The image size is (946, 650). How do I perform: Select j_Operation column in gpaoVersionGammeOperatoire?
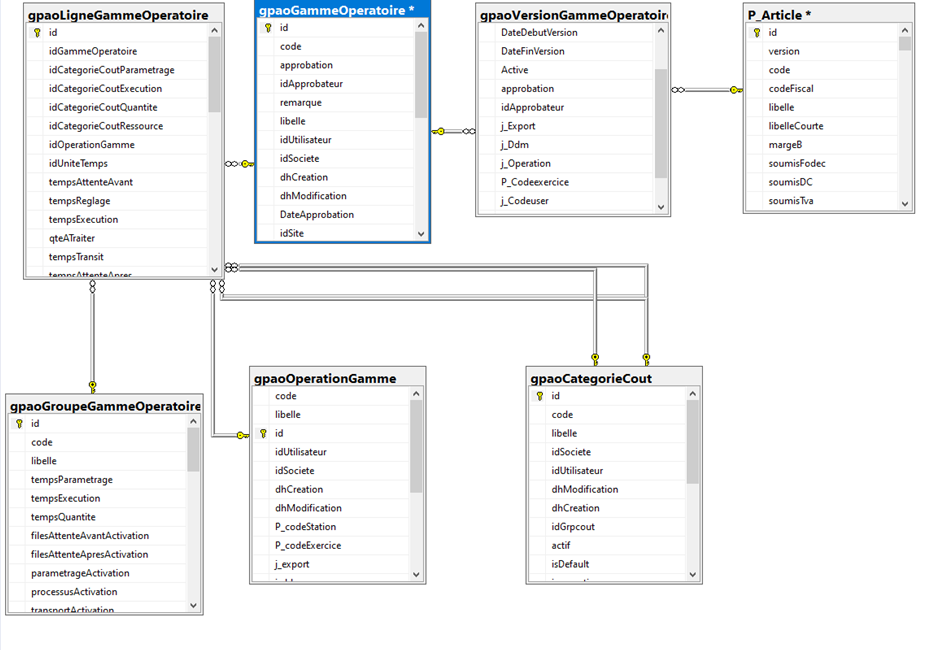tap(525, 163)
